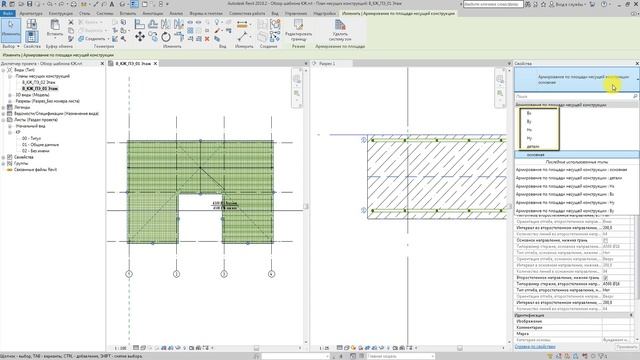This screenshot has width=640, height=360.
Task: Click the Разрез 1 view horizontal scrollbar
Action: coord(460,348)
